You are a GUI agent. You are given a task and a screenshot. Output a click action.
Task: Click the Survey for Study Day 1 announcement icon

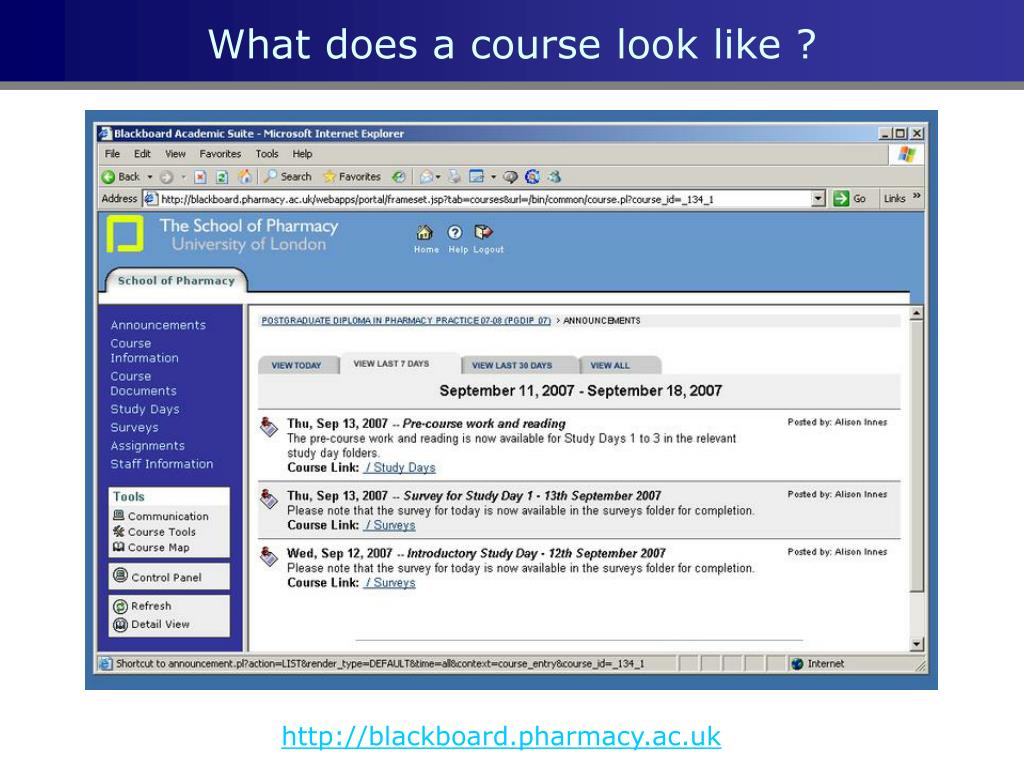268,499
